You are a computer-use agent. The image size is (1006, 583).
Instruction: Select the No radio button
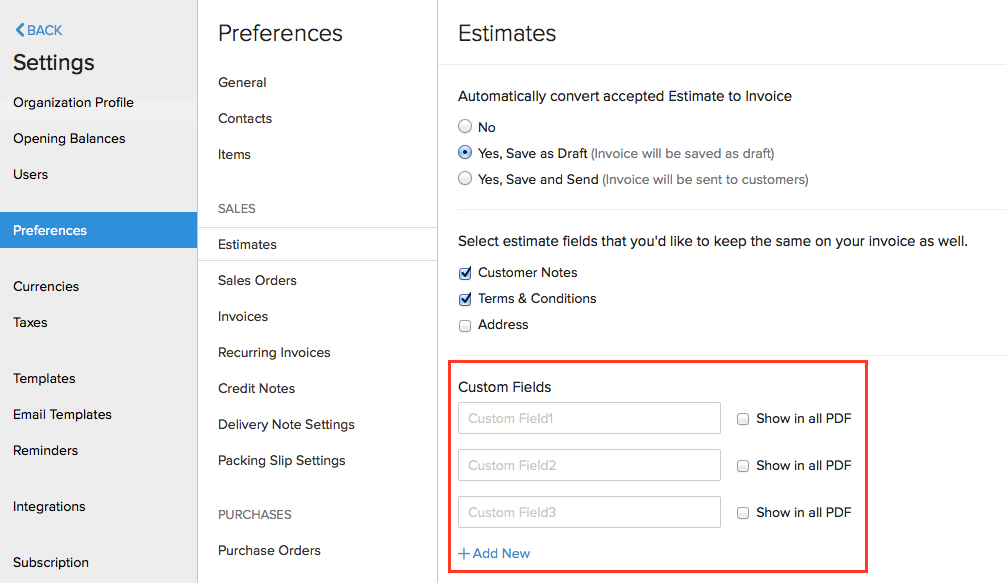465,126
